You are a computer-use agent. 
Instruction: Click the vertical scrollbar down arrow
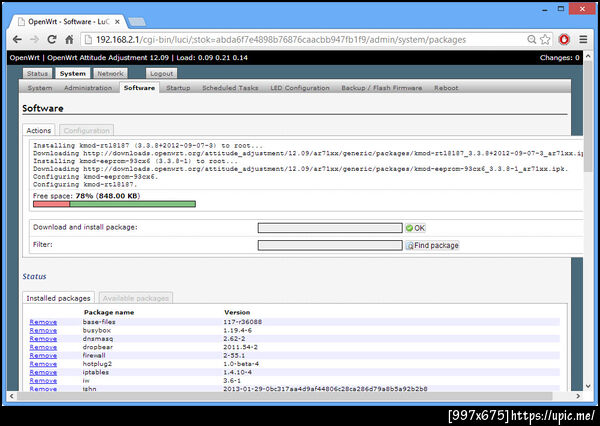pyautogui.click(x=589, y=386)
